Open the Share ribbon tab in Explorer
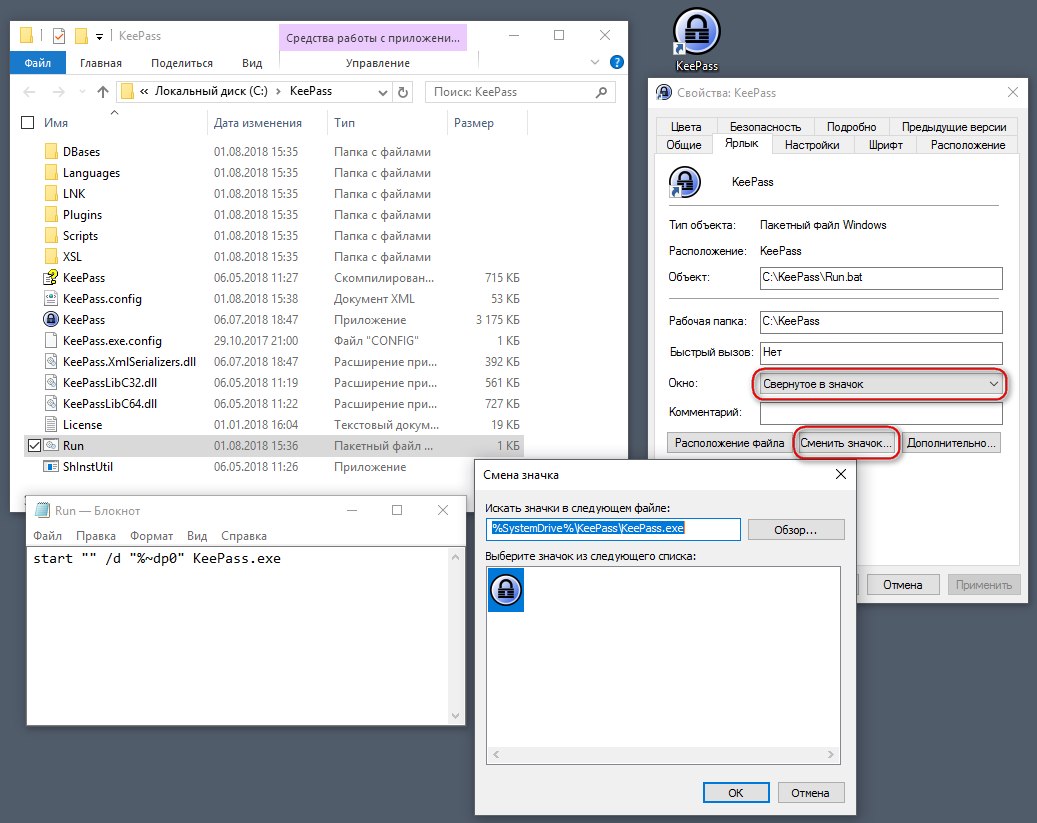Viewport: 1037px width, 823px height. (x=182, y=63)
